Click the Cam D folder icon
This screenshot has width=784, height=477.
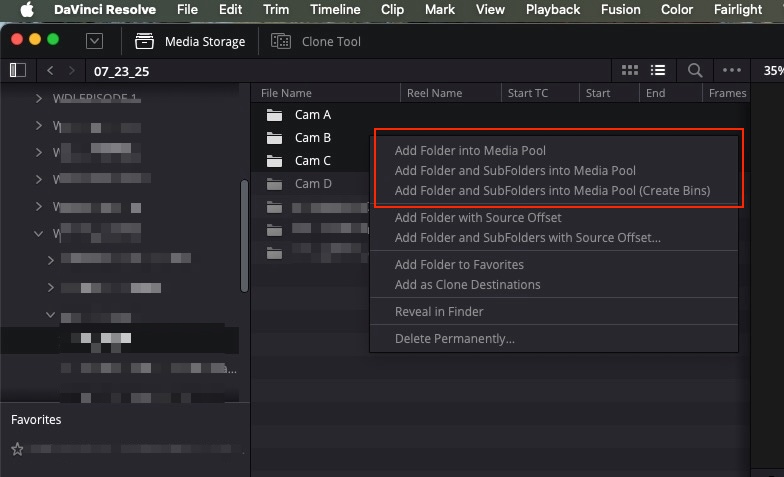pyautogui.click(x=274, y=184)
